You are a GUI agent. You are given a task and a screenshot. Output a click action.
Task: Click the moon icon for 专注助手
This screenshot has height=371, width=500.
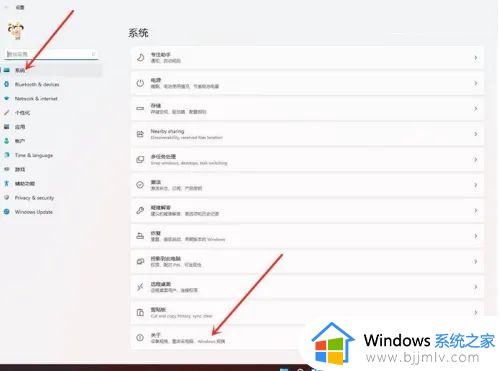tap(140, 58)
